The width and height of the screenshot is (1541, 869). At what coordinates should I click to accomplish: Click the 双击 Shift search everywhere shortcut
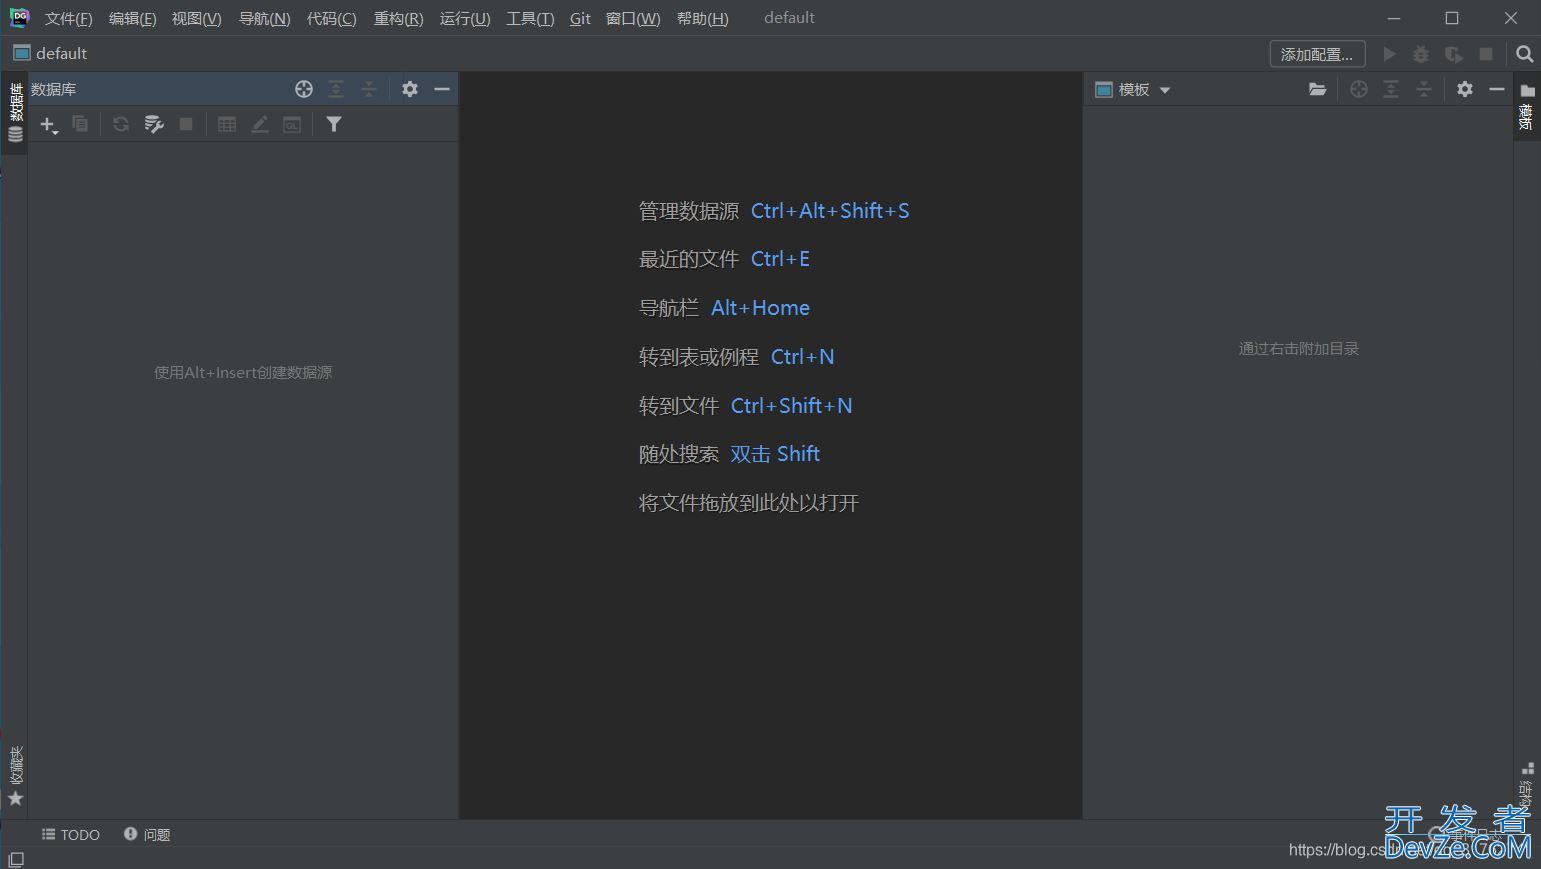click(775, 454)
